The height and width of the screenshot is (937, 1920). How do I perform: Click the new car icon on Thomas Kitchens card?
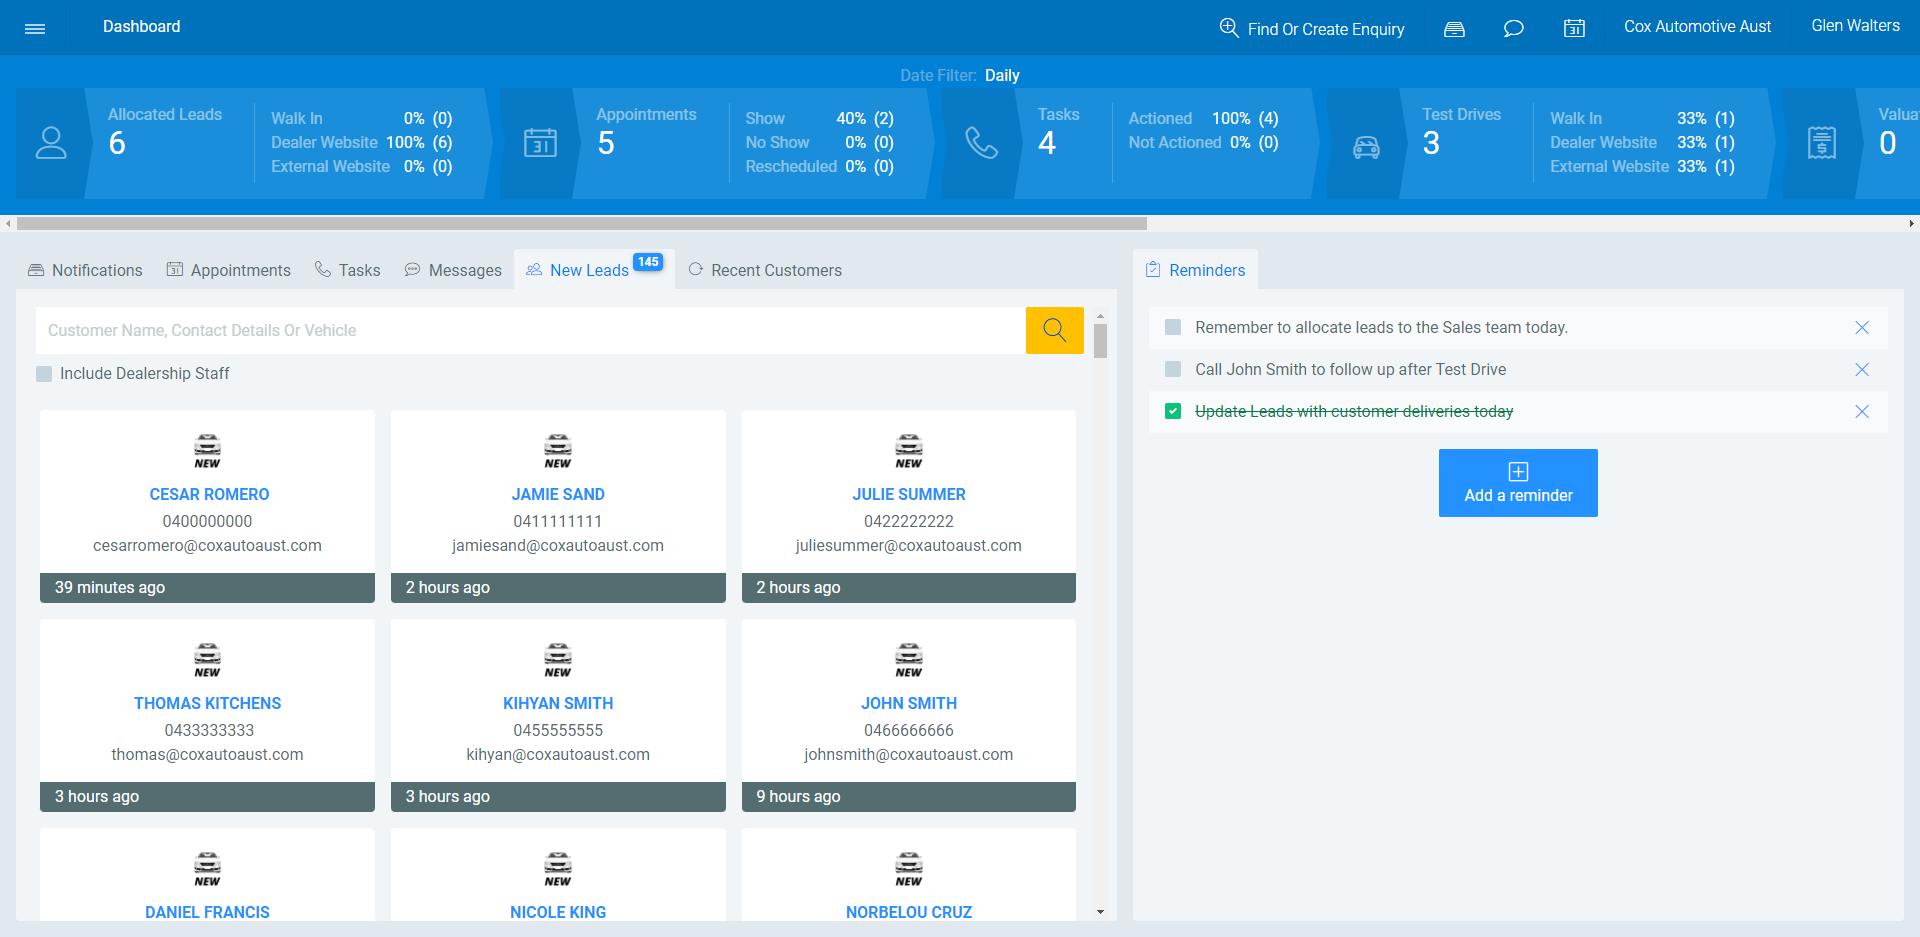[207, 660]
